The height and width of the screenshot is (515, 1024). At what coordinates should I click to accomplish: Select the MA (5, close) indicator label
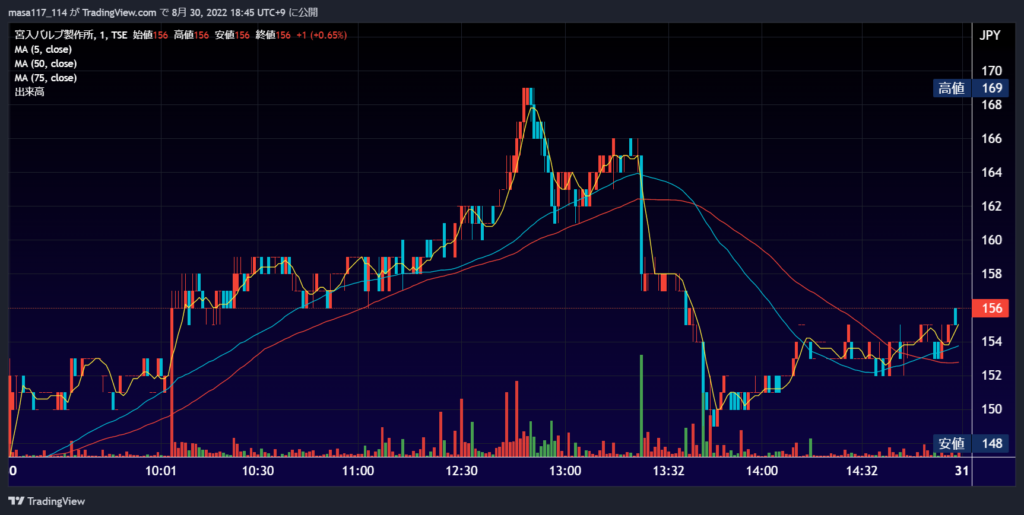43,50
